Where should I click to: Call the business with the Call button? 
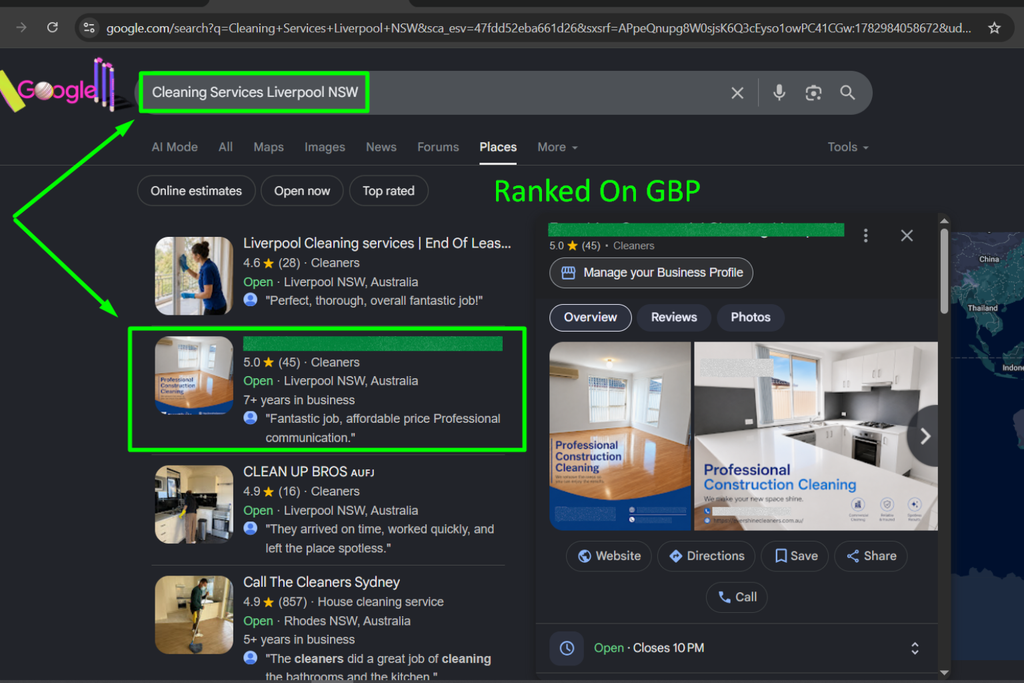(737, 597)
